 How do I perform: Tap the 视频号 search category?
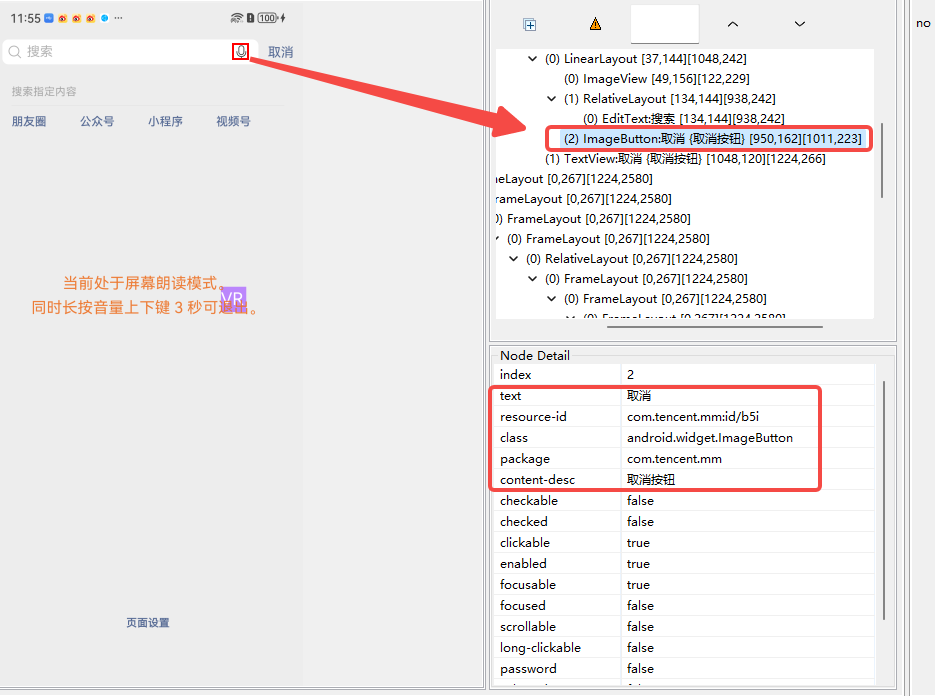point(233,122)
